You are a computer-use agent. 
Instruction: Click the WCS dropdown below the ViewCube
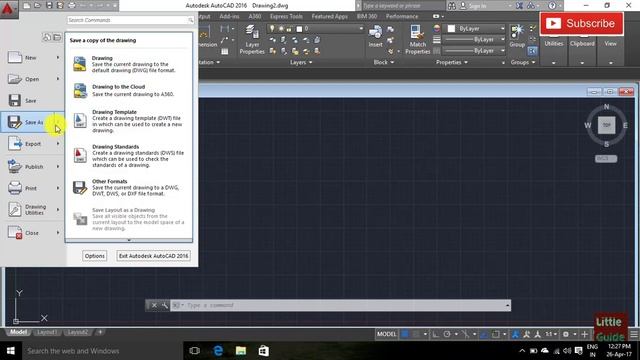click(x=606, y=158)
